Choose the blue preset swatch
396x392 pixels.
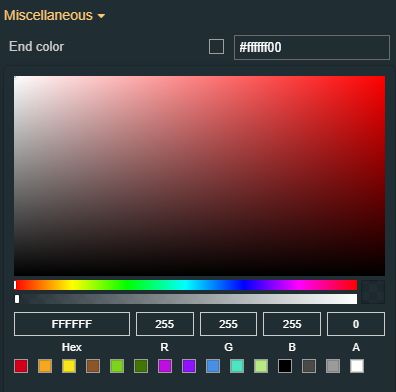(x=213, y=366)
